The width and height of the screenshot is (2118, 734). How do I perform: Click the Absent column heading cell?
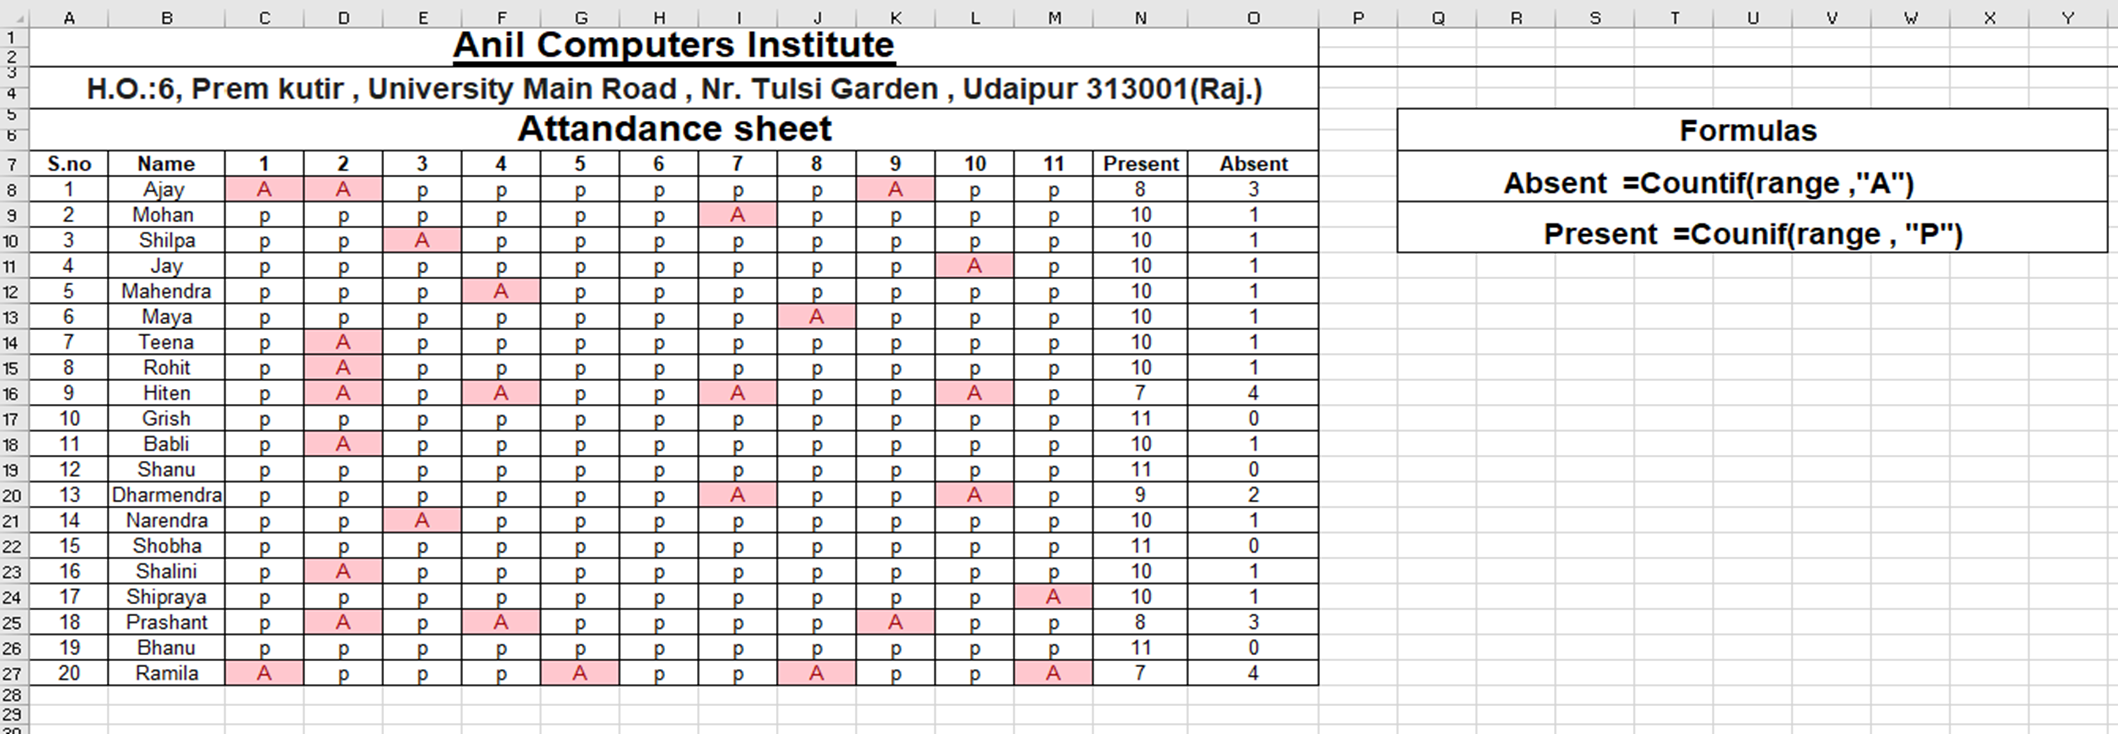(1253, 164)
